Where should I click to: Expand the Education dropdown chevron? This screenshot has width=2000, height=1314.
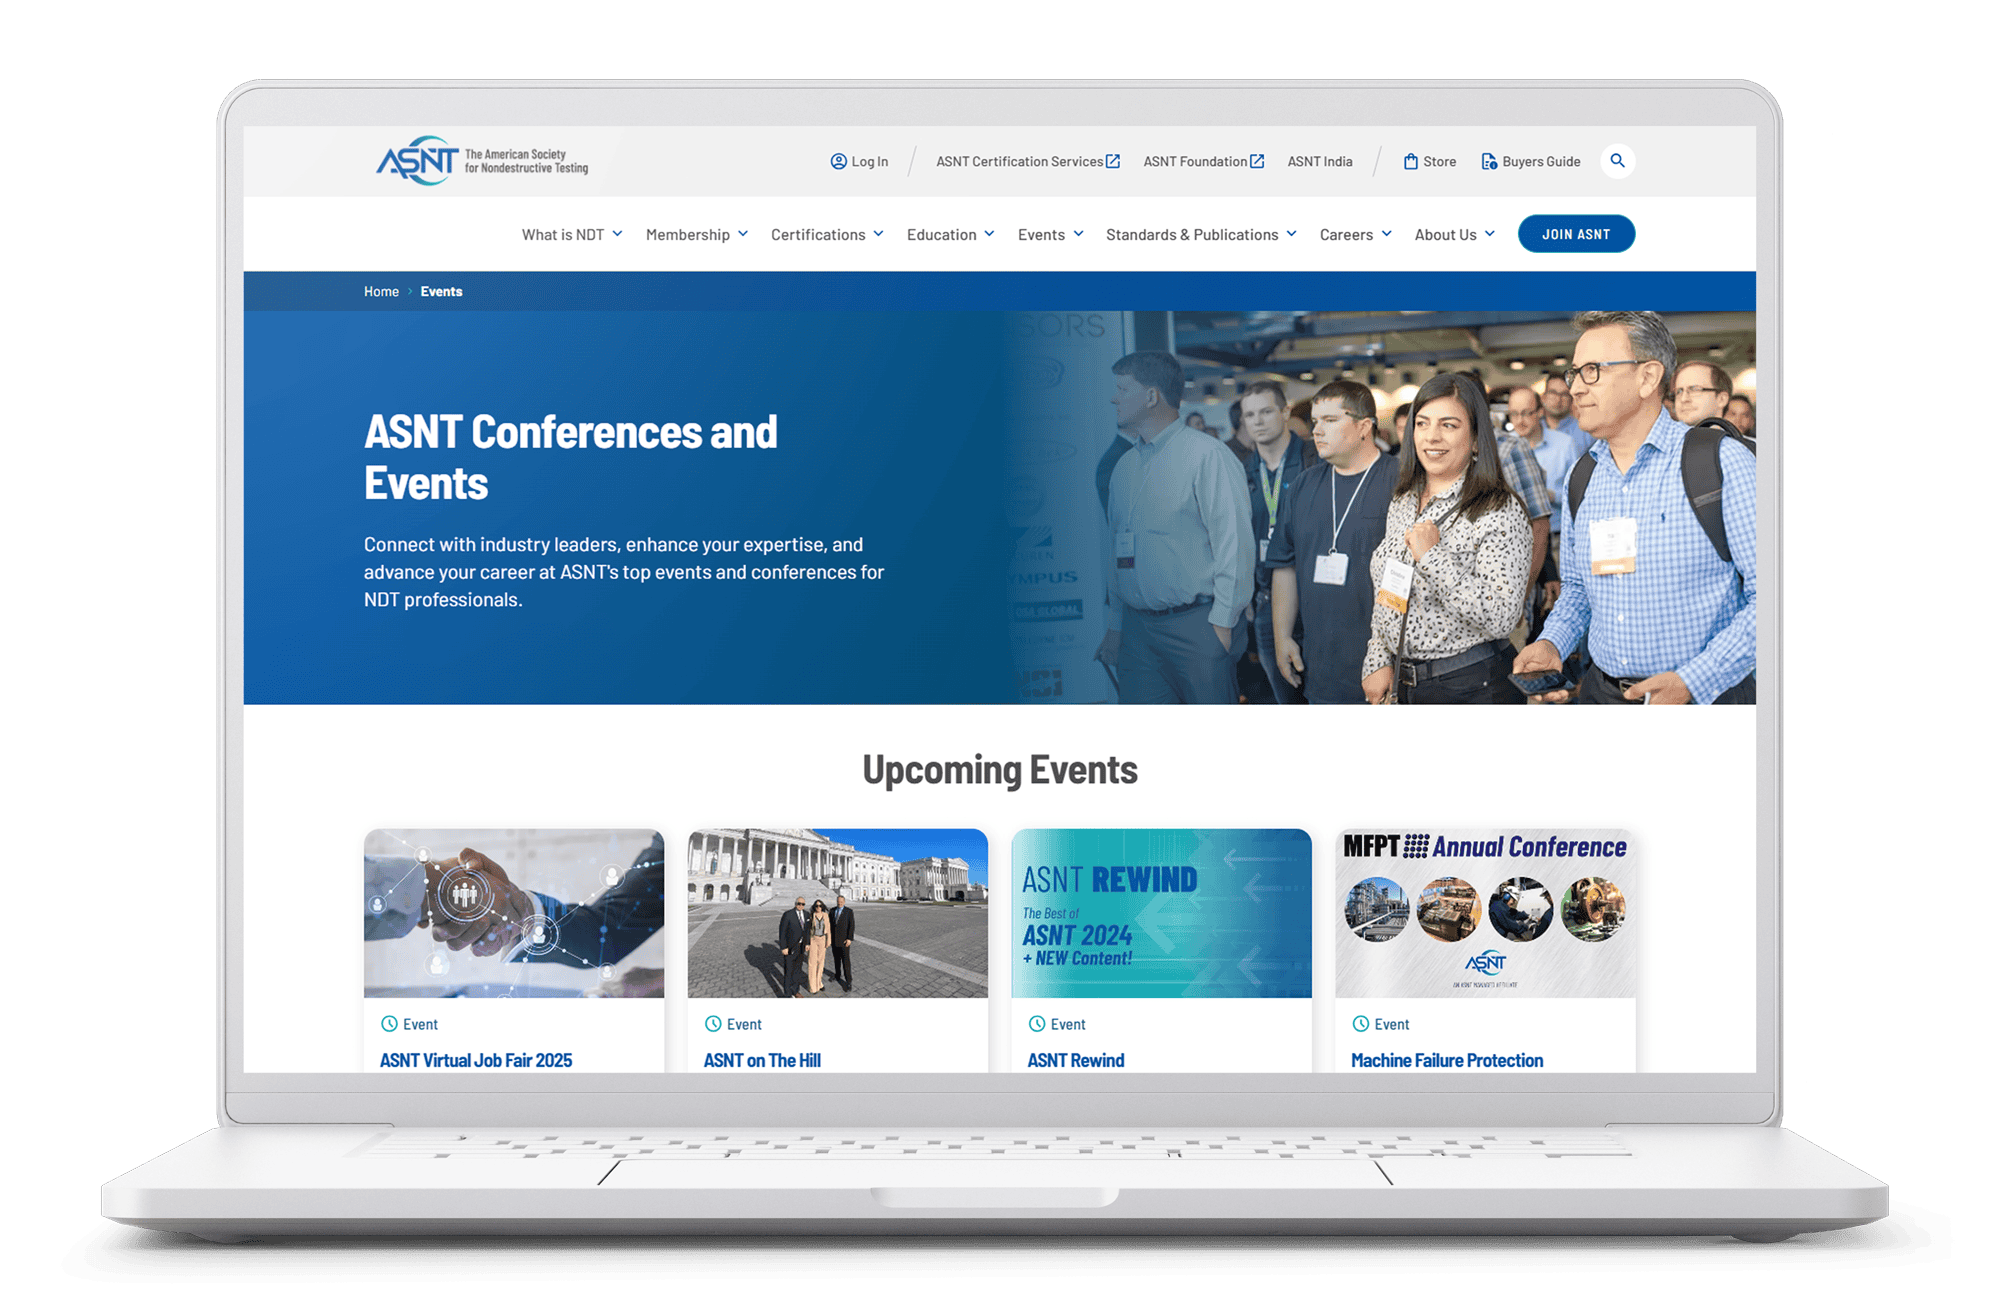[989, 234]
